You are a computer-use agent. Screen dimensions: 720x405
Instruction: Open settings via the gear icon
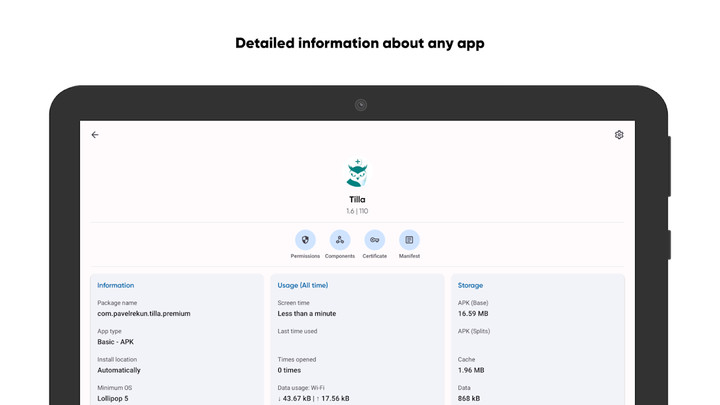[619, 135]
